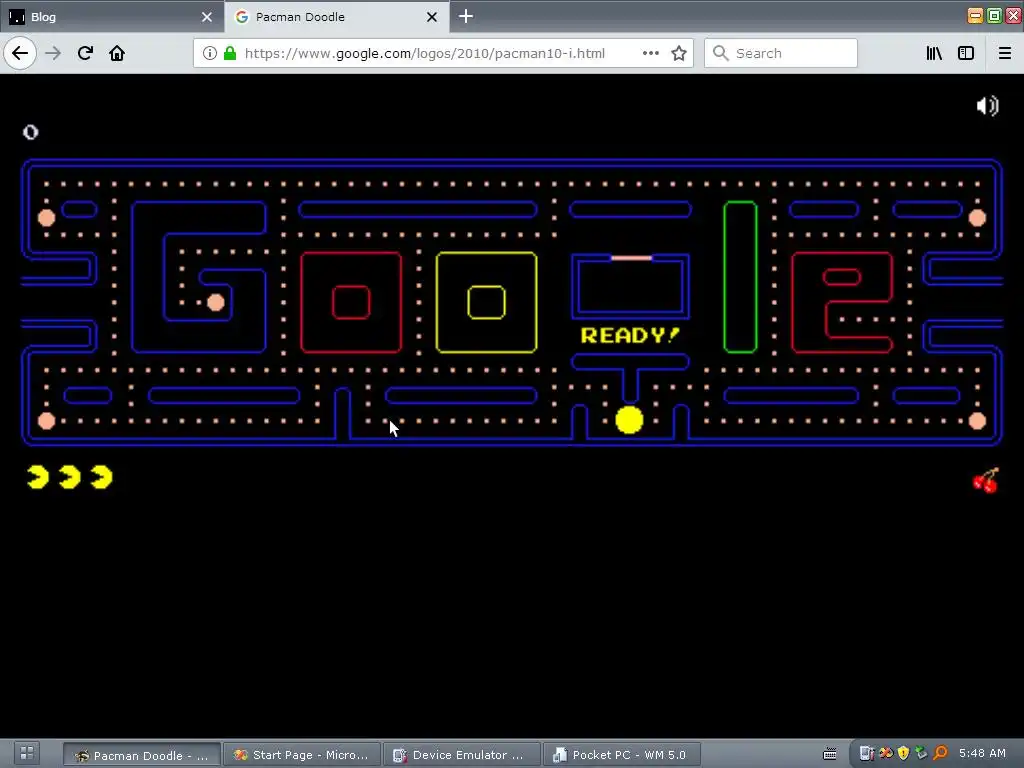Click the cherry bonus fruit icon
This screenshot has height=768, width=1024.
tap(986, 481)
